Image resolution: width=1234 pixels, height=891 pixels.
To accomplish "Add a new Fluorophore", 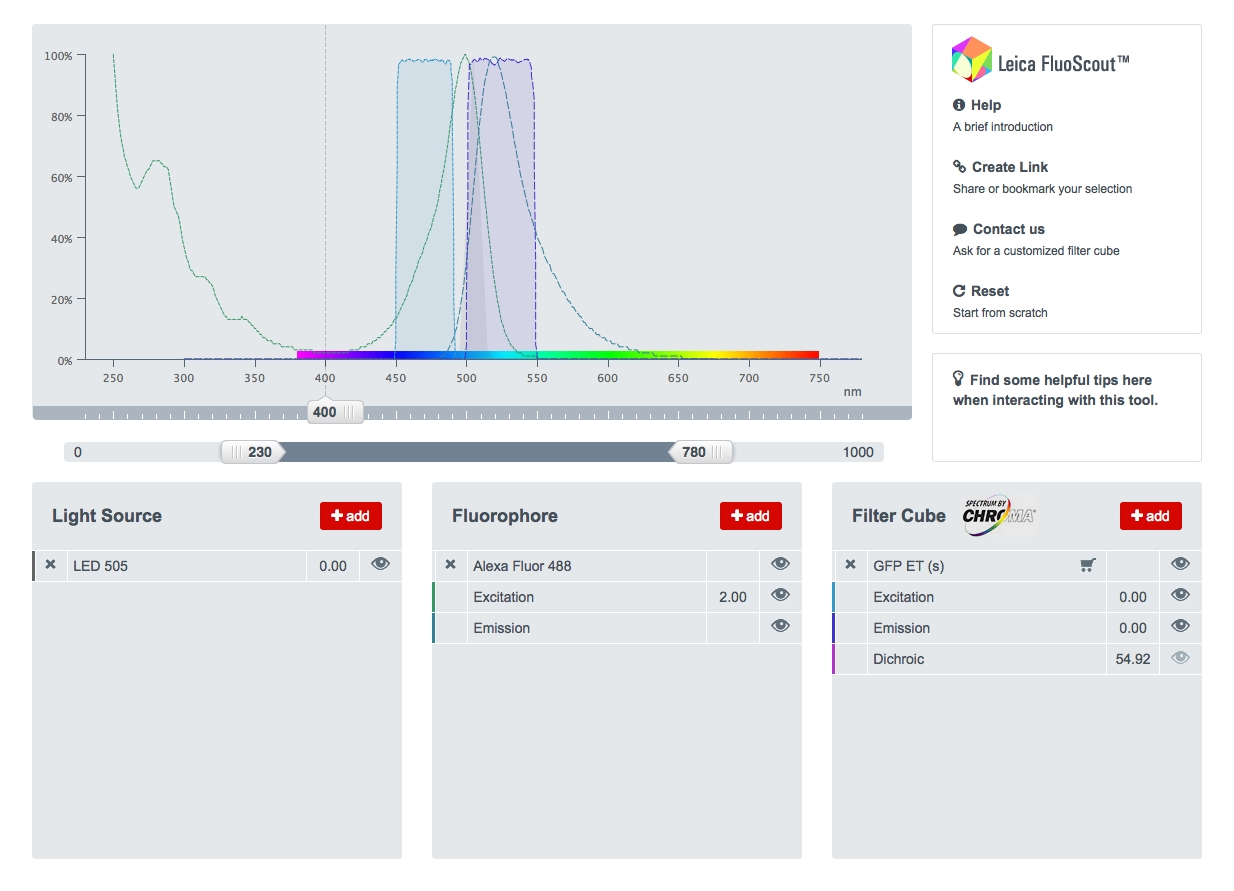I will [750, 516].
